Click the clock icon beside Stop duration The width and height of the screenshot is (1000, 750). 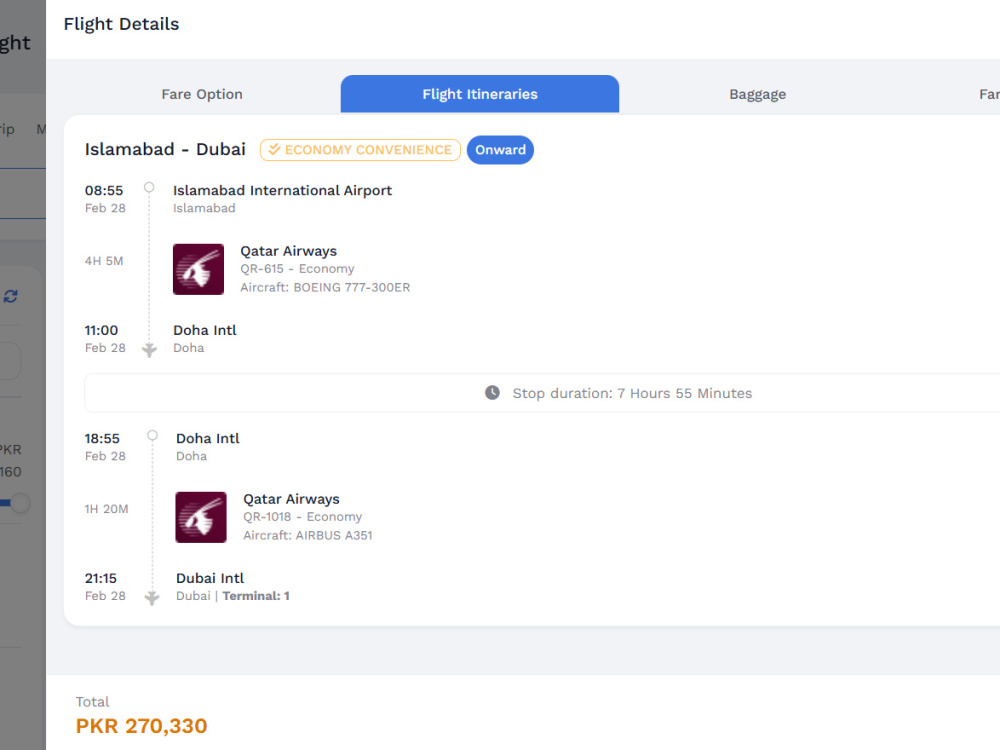click(492, 393)
